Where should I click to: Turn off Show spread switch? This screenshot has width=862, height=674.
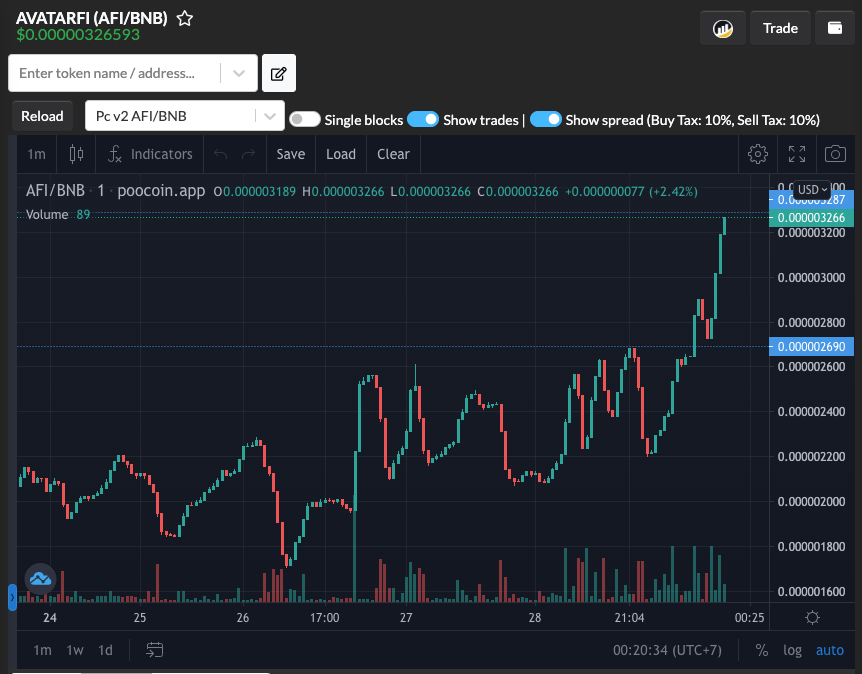[x=545, y=119]
